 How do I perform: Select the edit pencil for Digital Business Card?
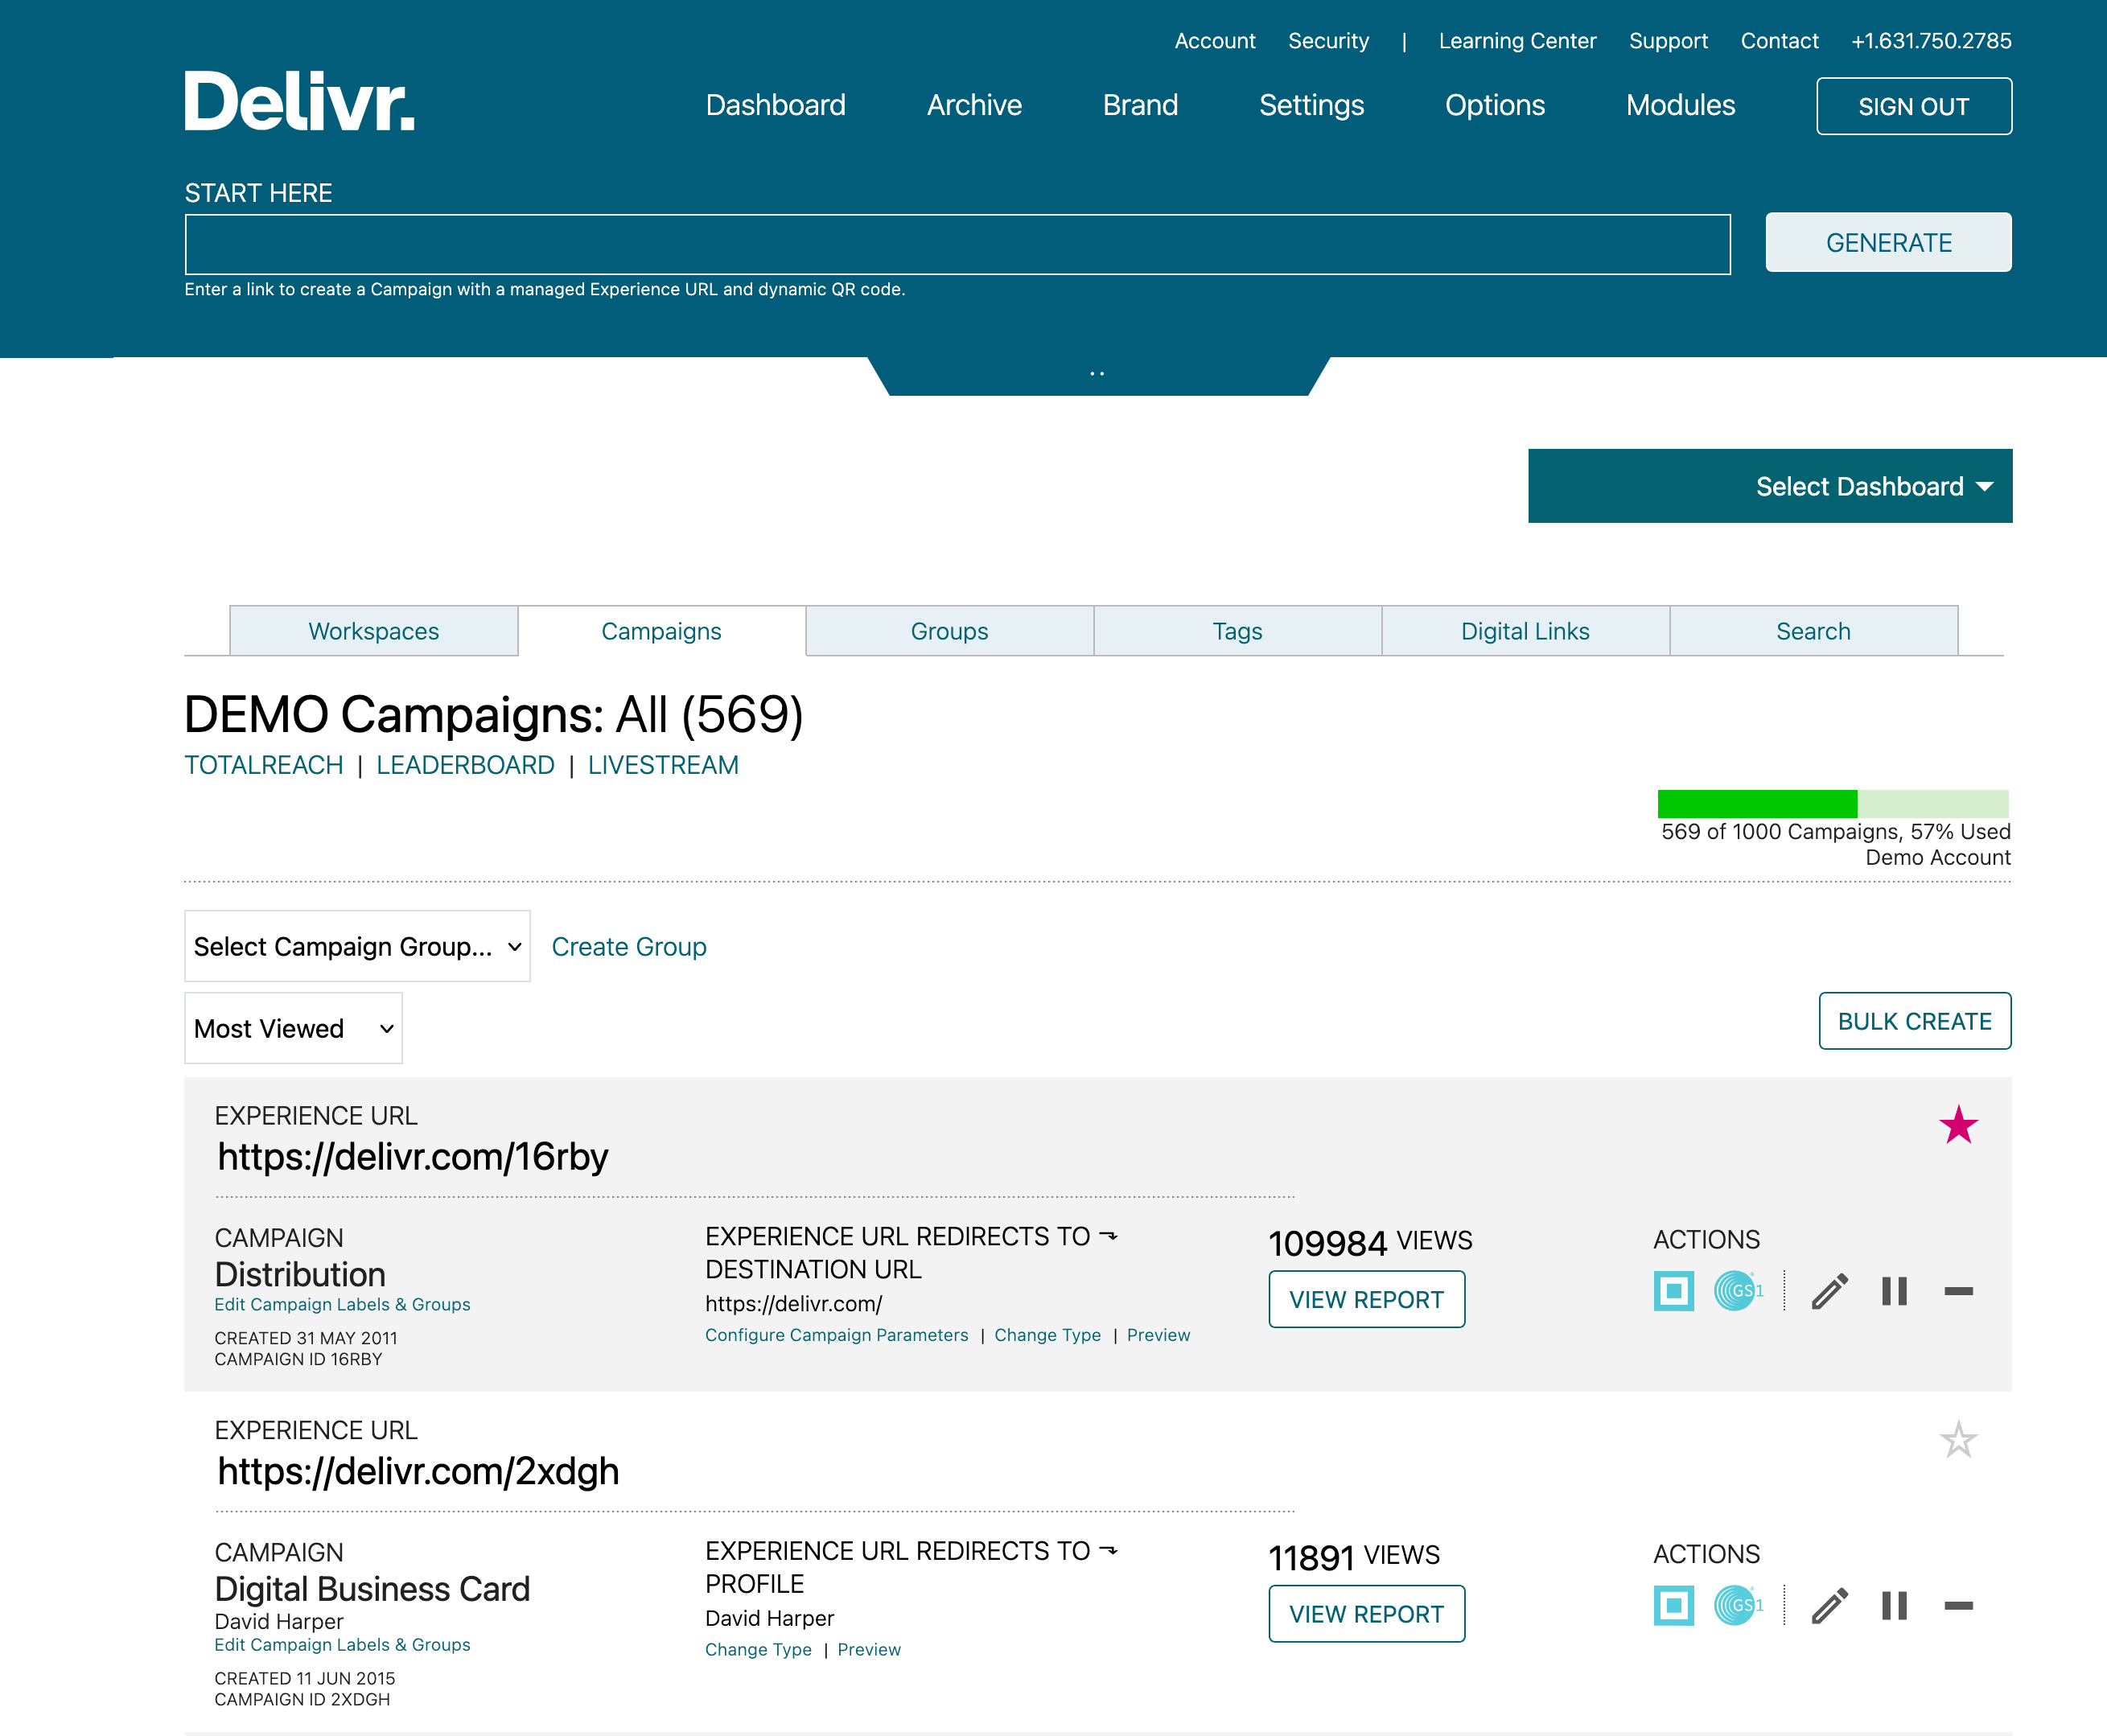pos(1829,1606)
